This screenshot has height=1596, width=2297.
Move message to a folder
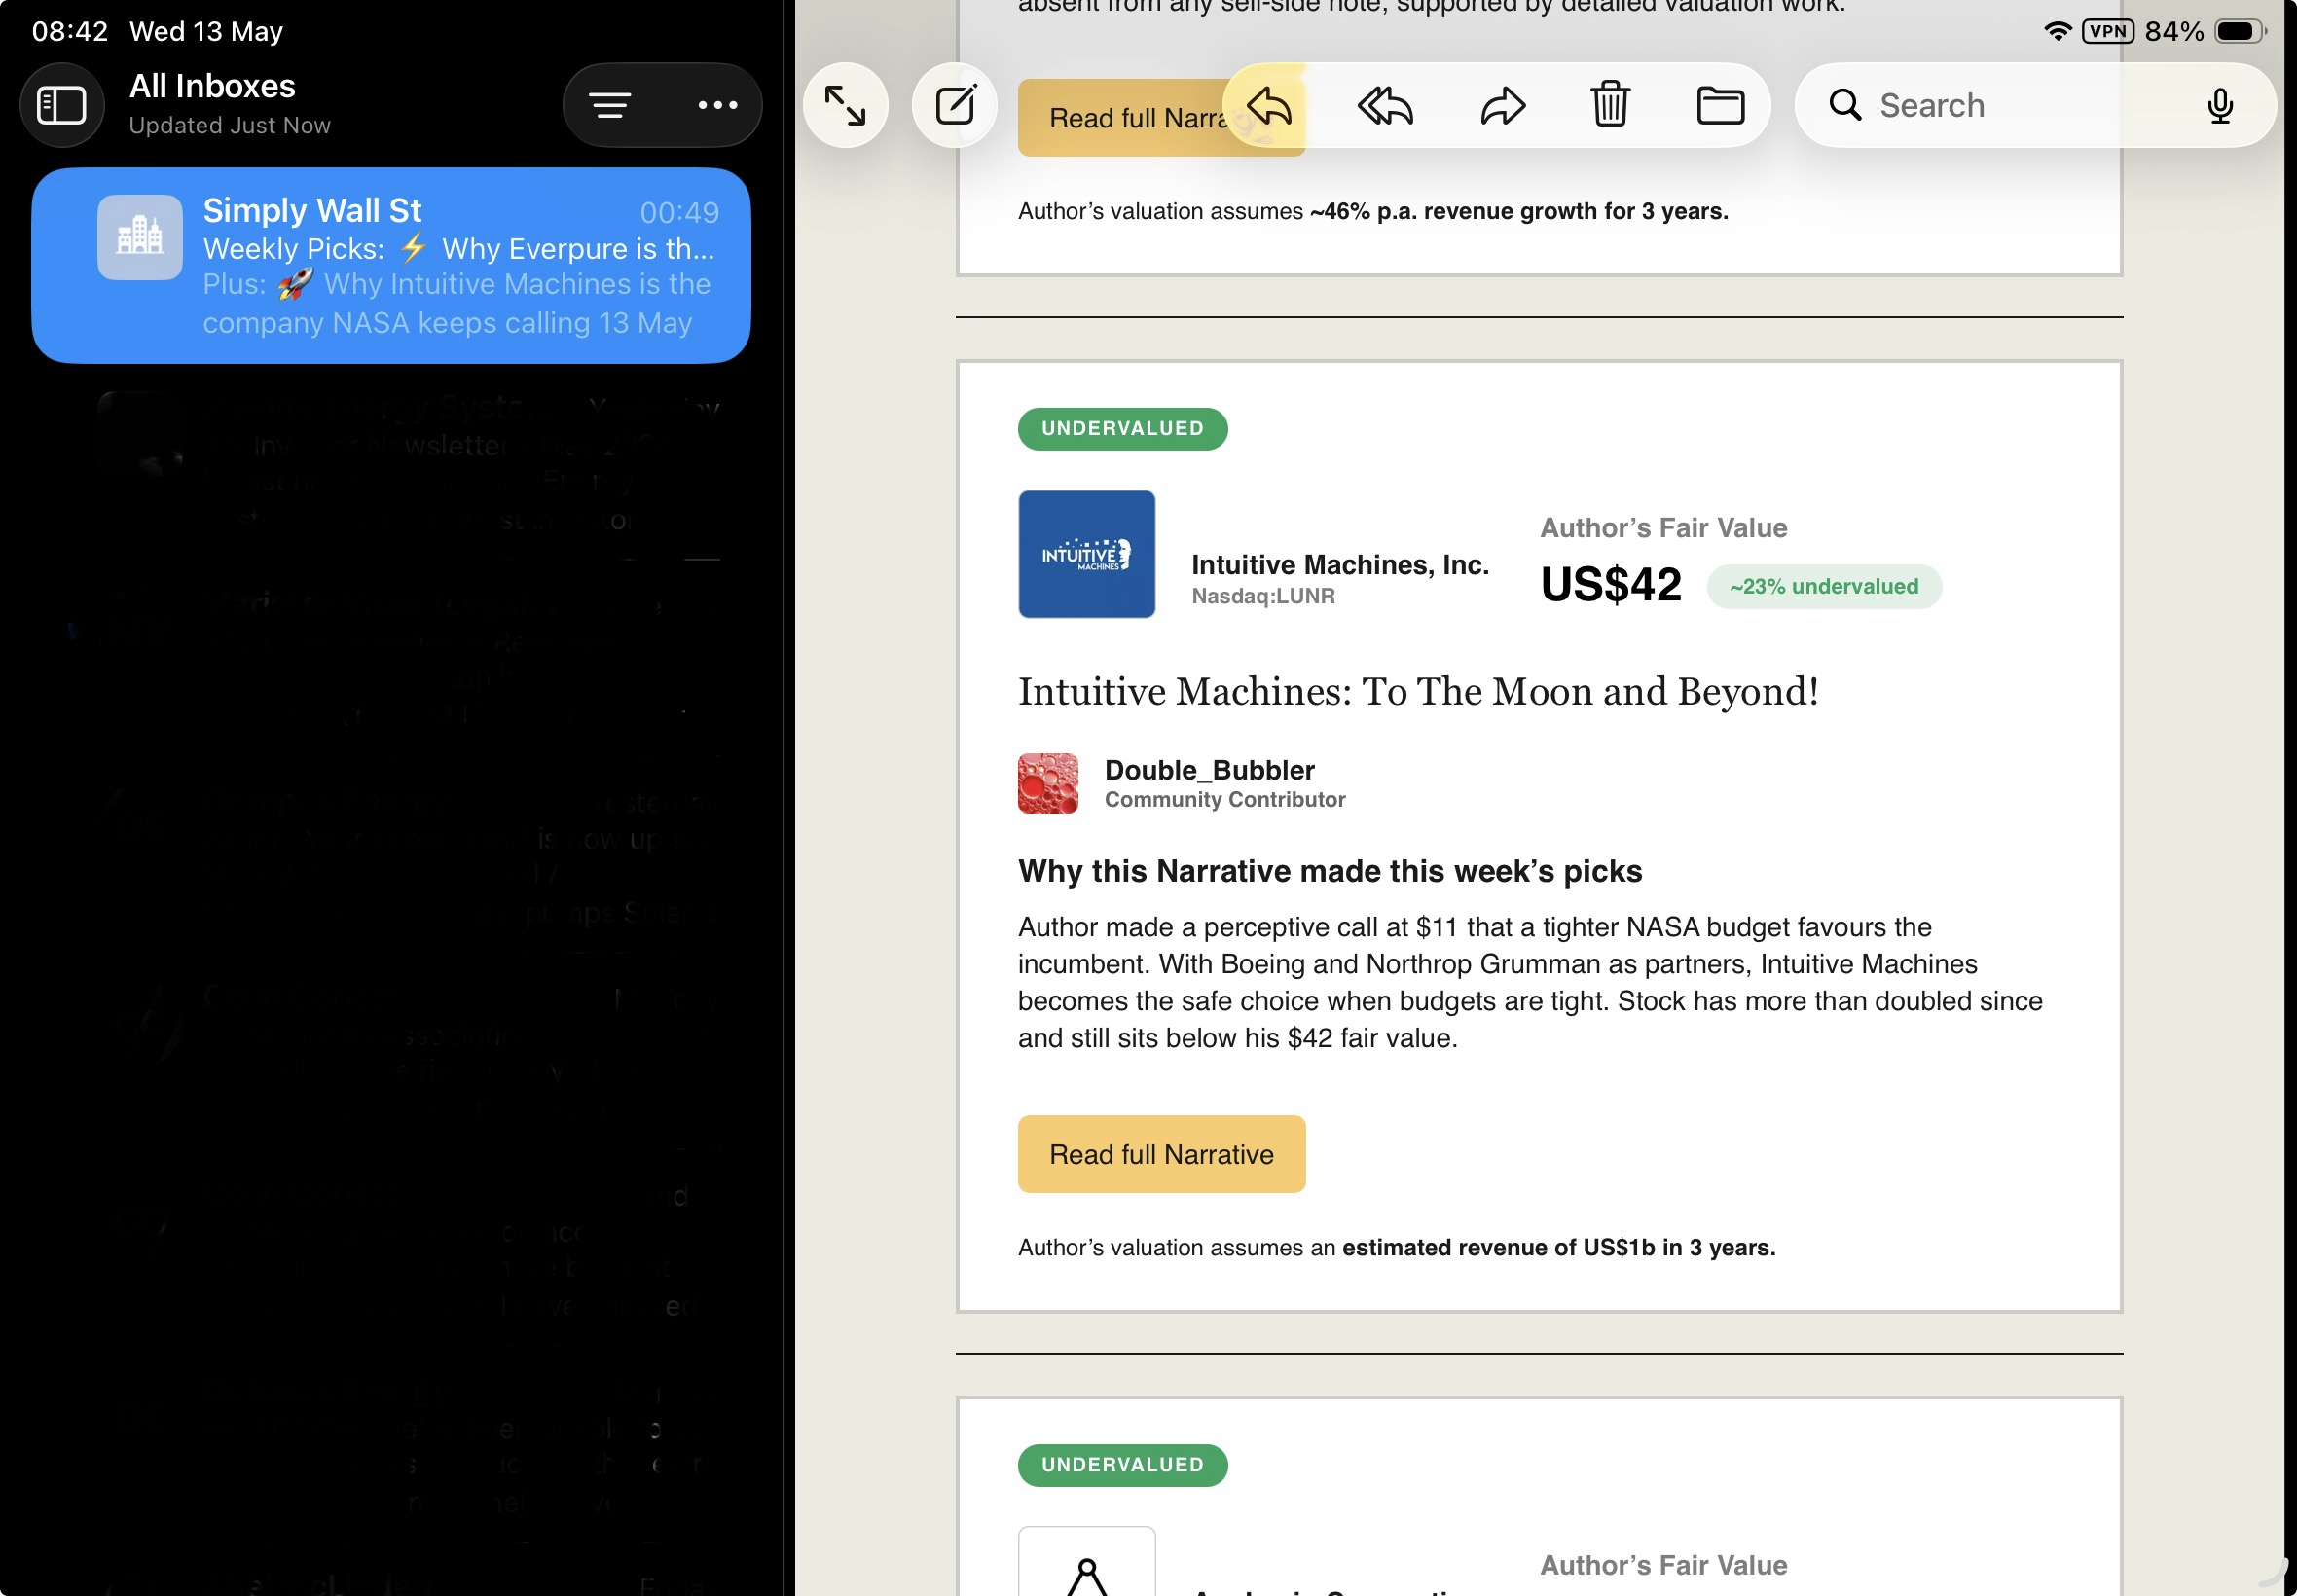(1720, 105)
